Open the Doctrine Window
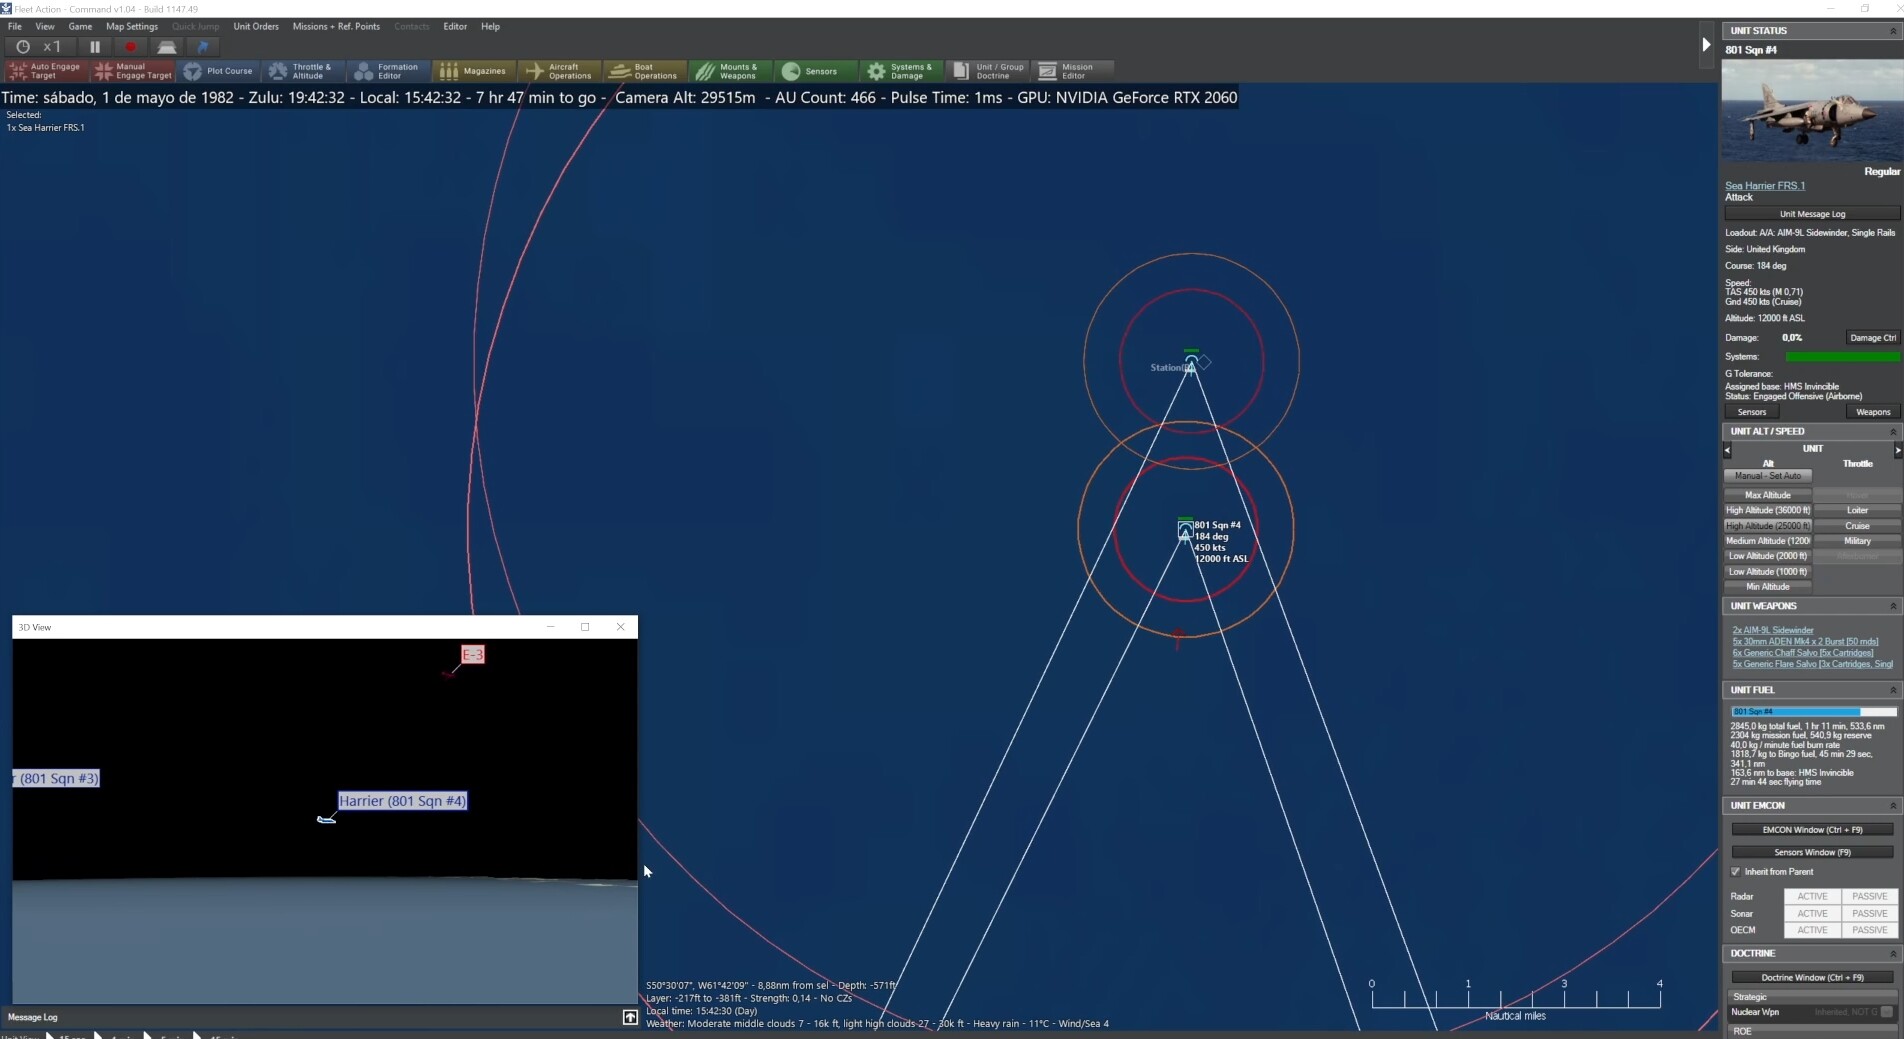 (x=1811, y=977)
